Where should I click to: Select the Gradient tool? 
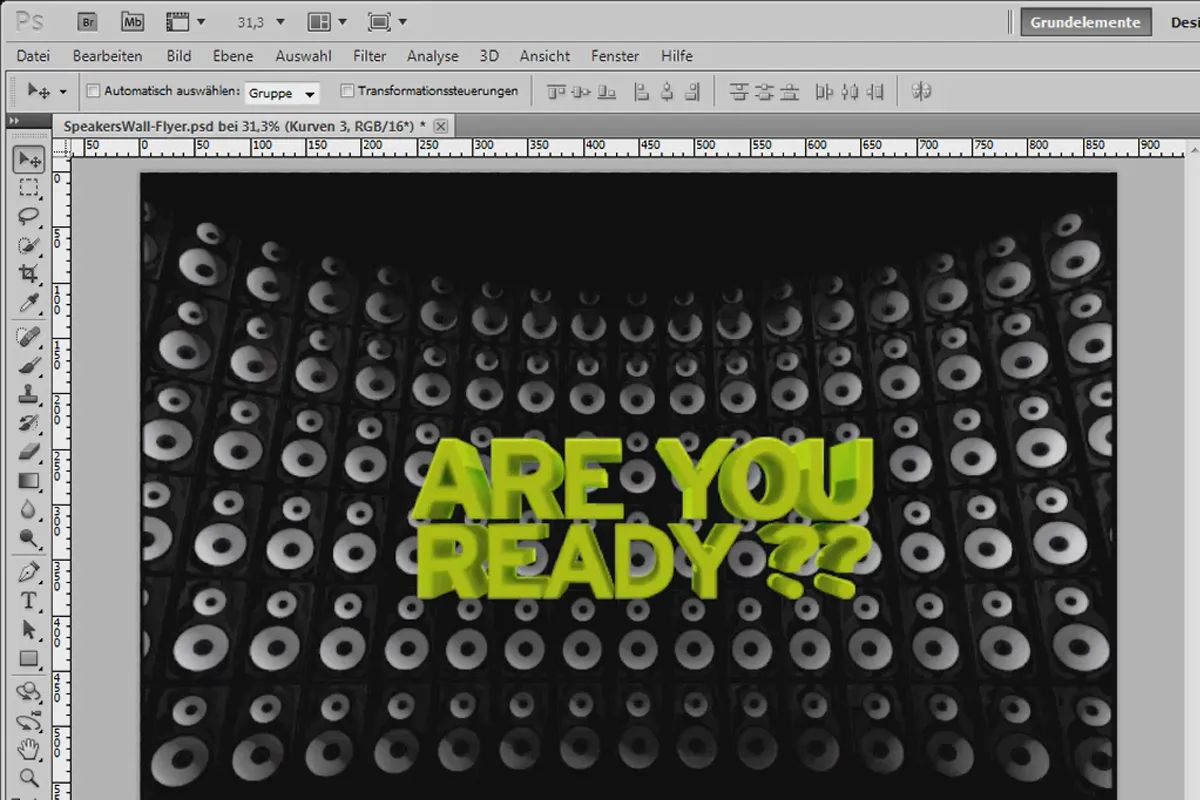[x=28, y=481]
